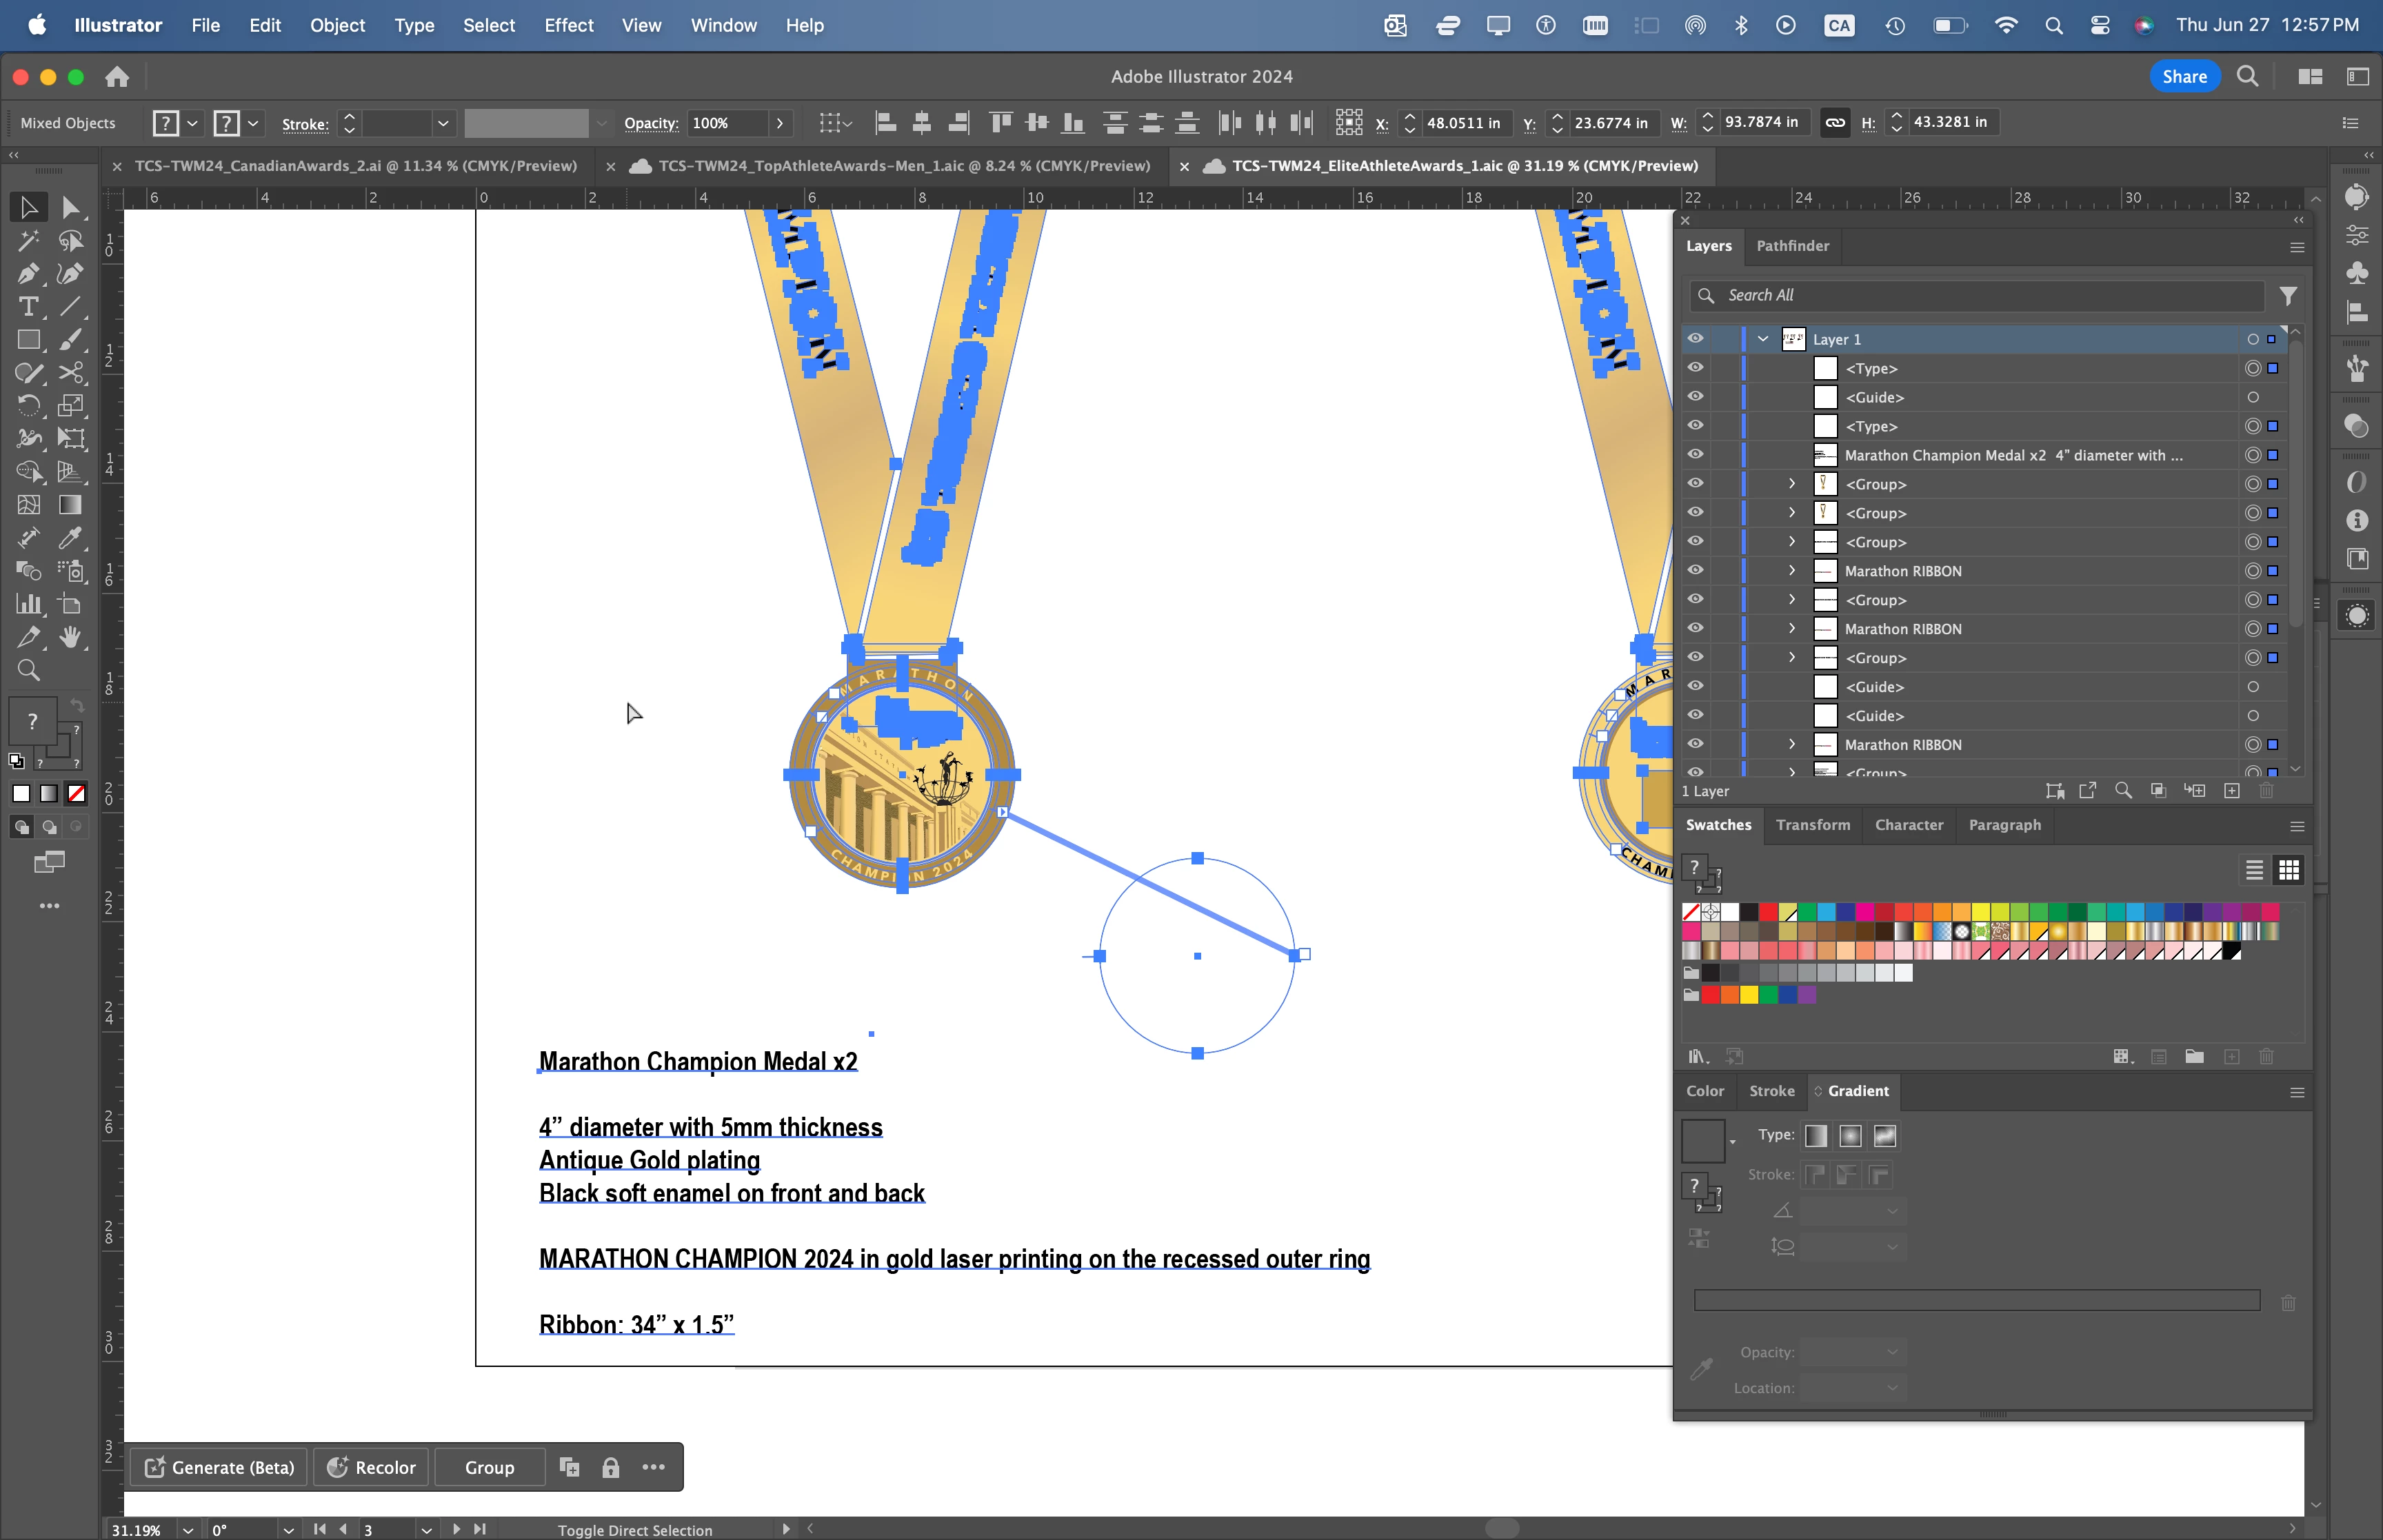
Task: Click the Radial Gradient type icon
Action: pos(1850,1135)
